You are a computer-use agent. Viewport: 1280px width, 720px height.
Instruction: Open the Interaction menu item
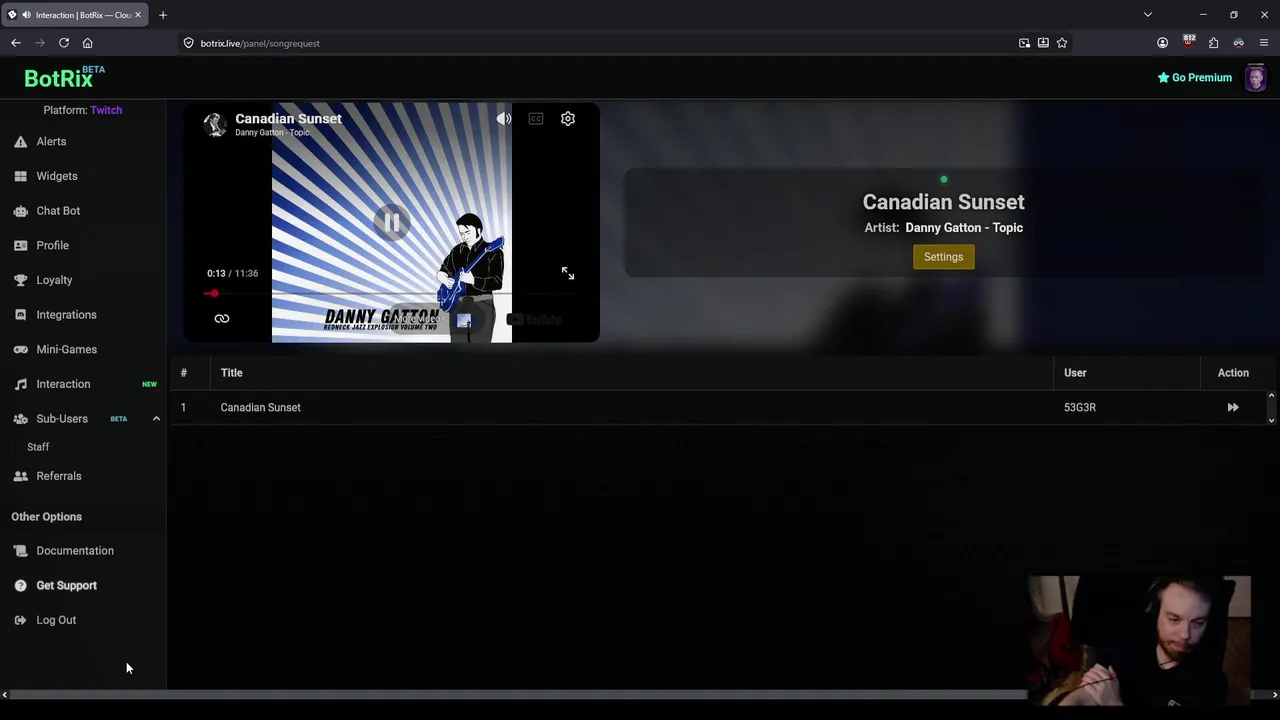pyautogui.click(x=63, y=384)
